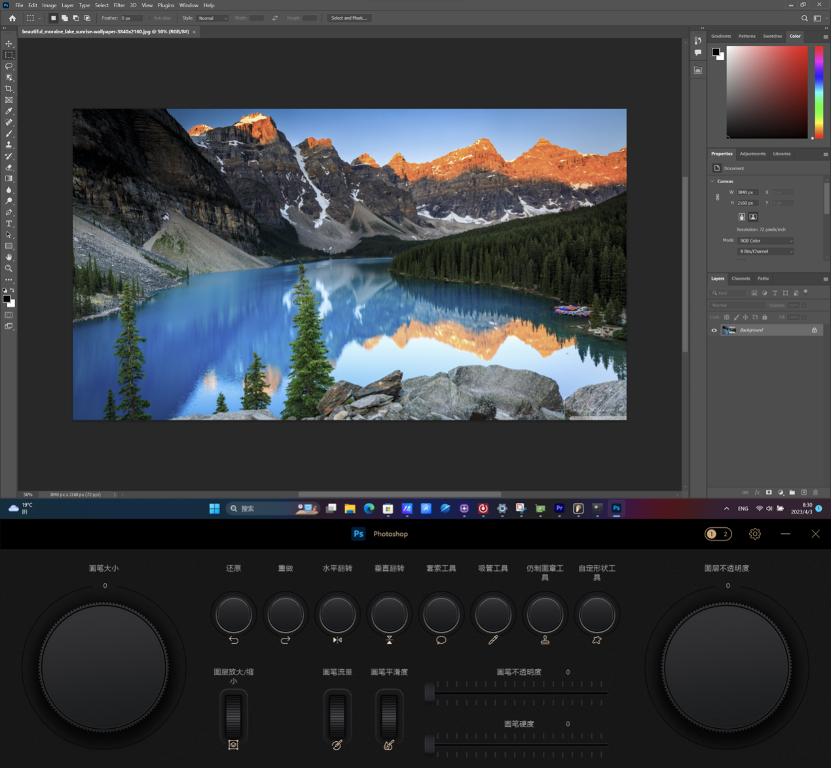Select the Move tool
Image resolution: width=832 pixels, height=768 pixels.
click(8, 43)
